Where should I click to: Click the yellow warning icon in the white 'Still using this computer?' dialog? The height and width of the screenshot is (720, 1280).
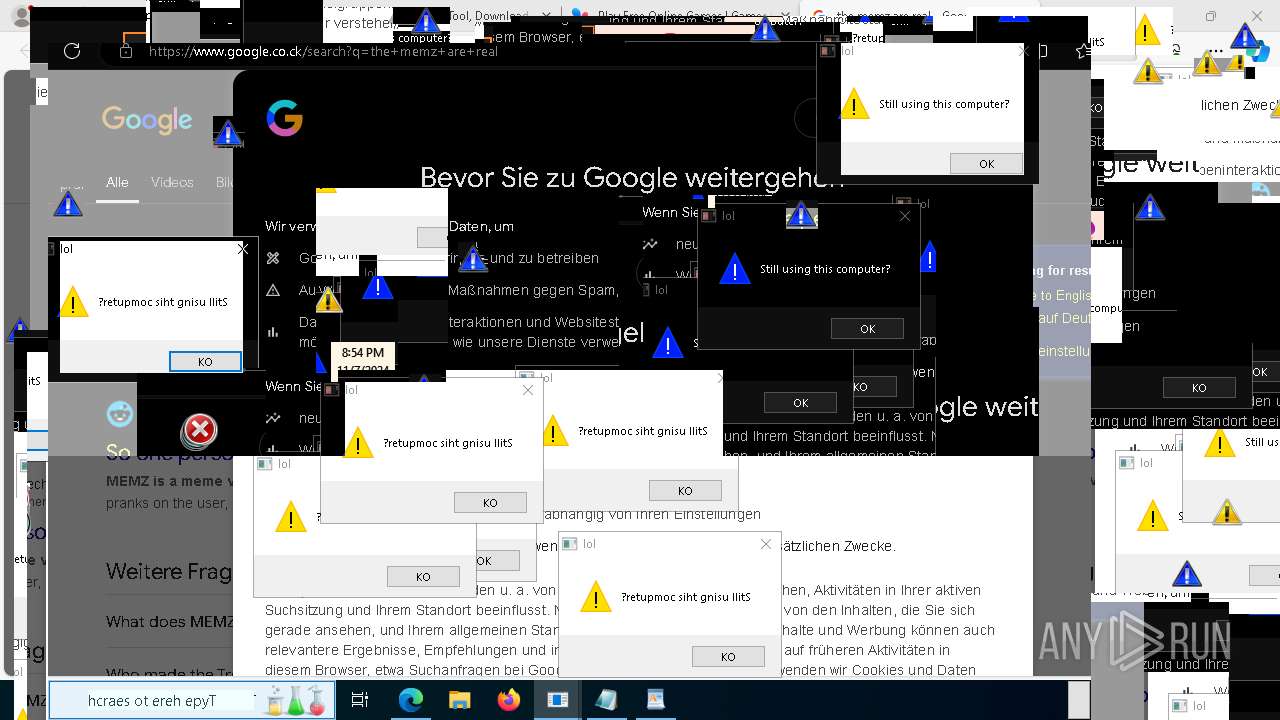pyautogui.click(x=855, y=104)
